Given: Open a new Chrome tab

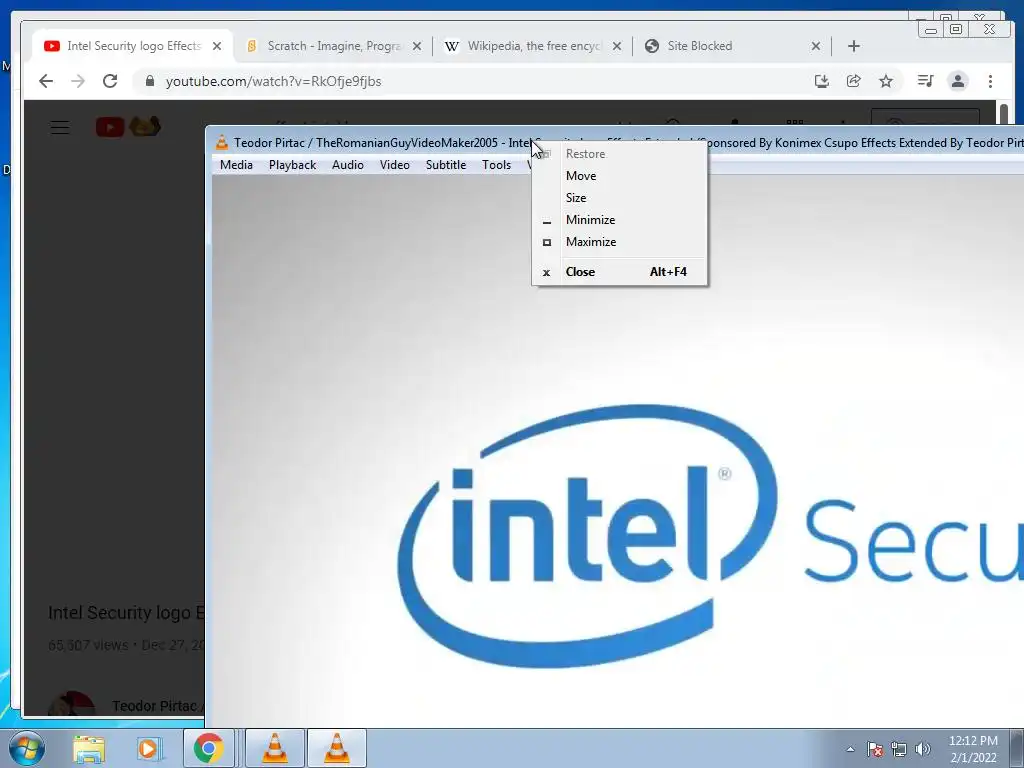Looking at the screenshot, I should click(854, 46).
